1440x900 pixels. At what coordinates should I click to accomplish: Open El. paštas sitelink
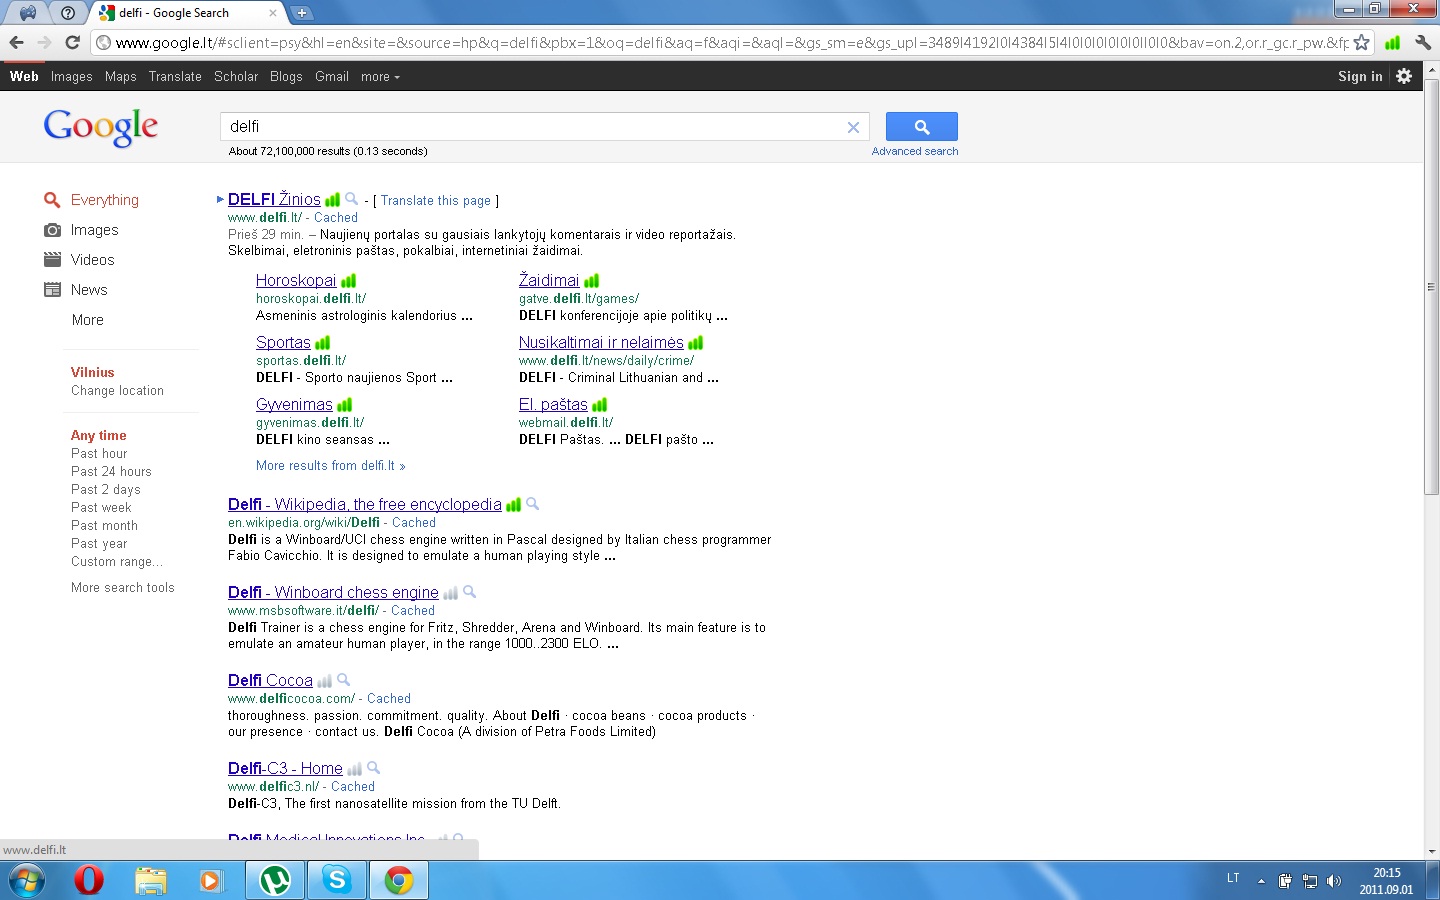[553, 404]
